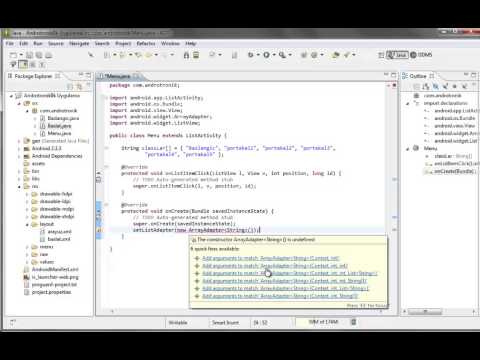Image resolution: width=480 pixels, height=360 pixels.
Task: Apply second quick fix ArrayAdapter(Context, int, int)
Action: point(275,266)
